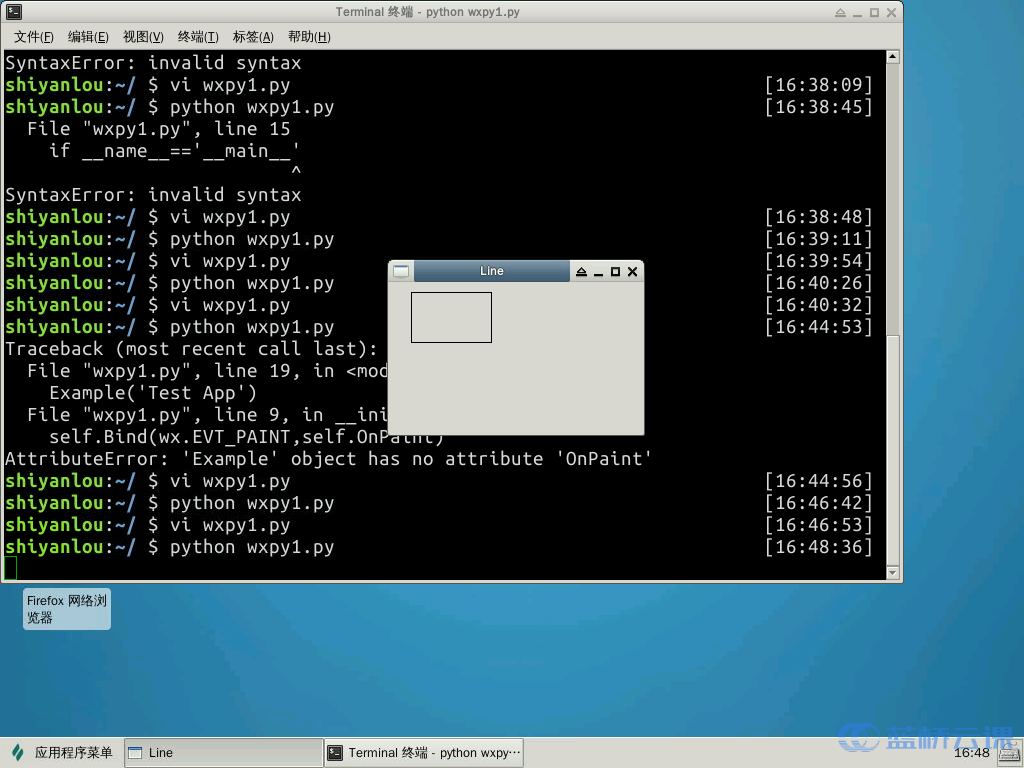
Task: Click the keyboard icon in the system tray
Action: (x=1008, y=753)
